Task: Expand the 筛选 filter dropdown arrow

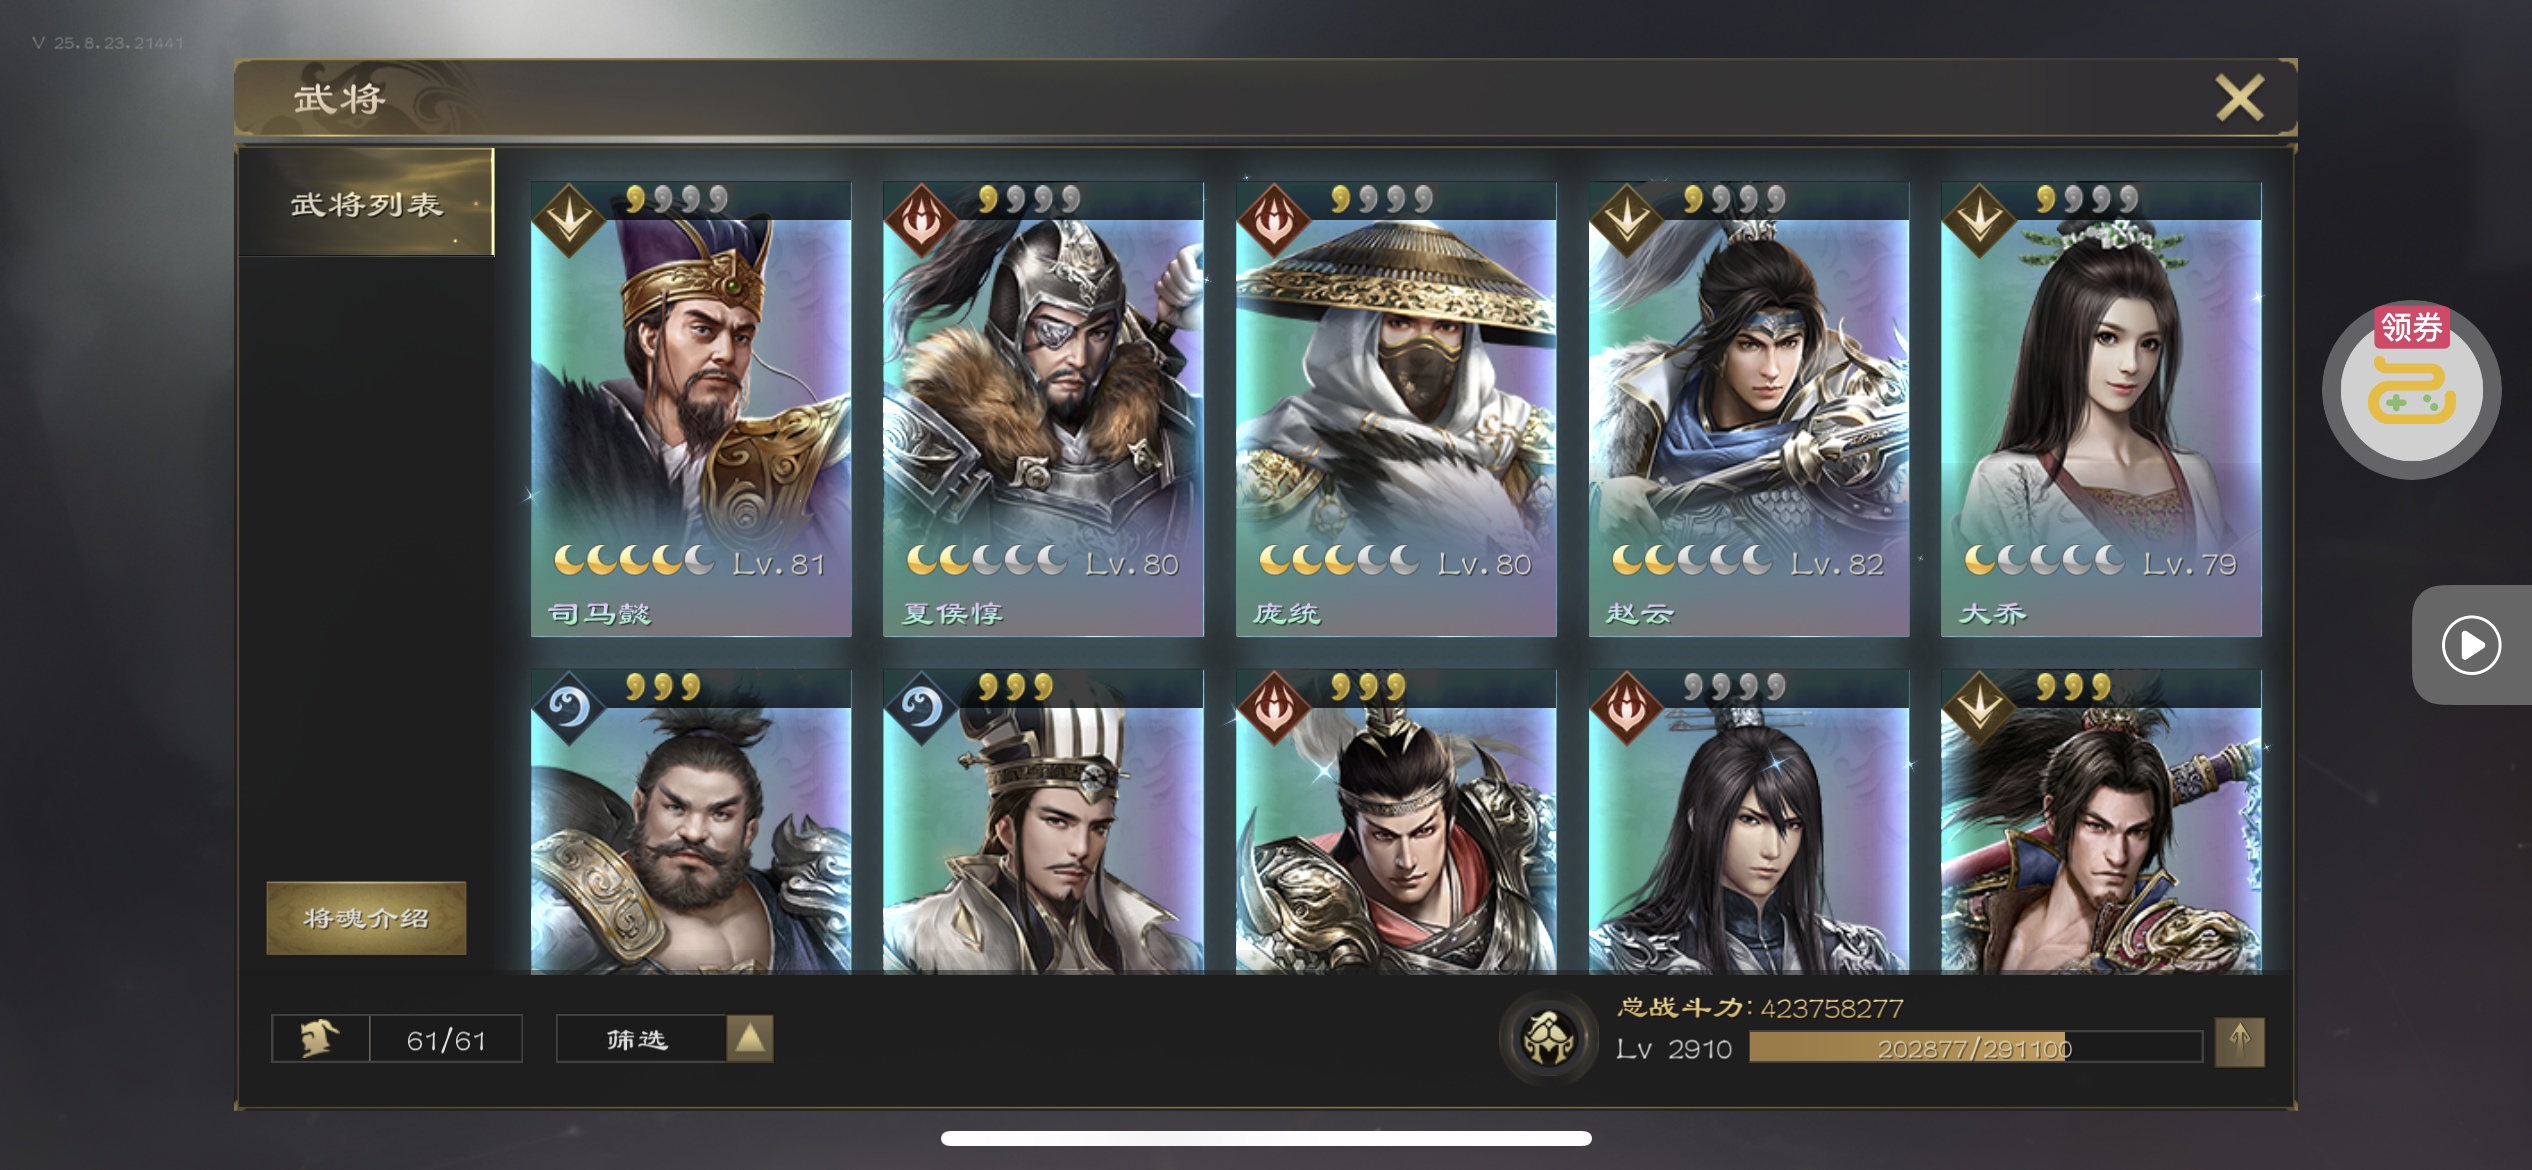Action: [x=750, y=1039]
